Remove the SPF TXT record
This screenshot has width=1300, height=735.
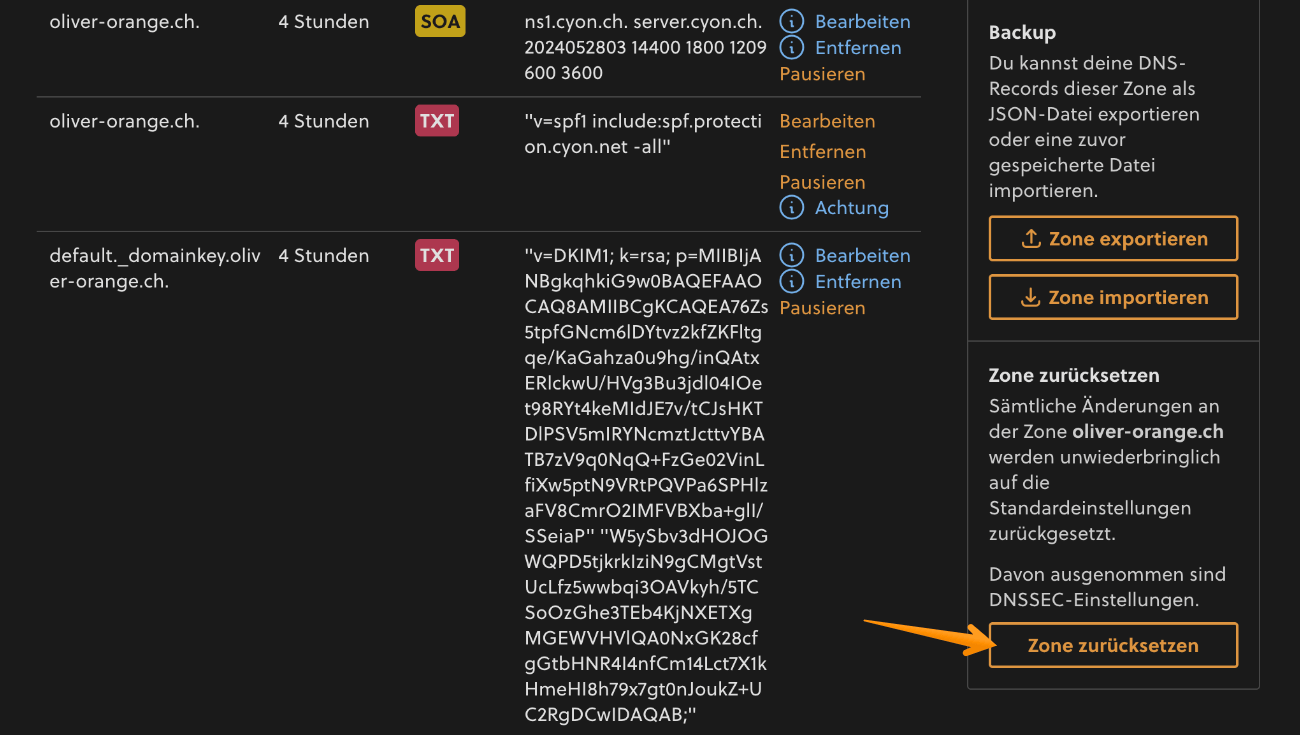pyautogui.click(x=823, y=151)
